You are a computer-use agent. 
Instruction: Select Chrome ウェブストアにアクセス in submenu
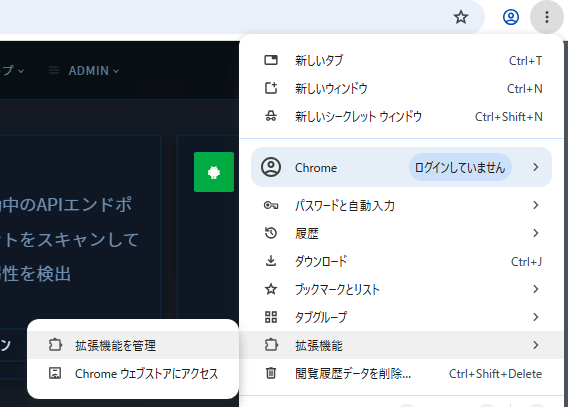click(133, 373)
